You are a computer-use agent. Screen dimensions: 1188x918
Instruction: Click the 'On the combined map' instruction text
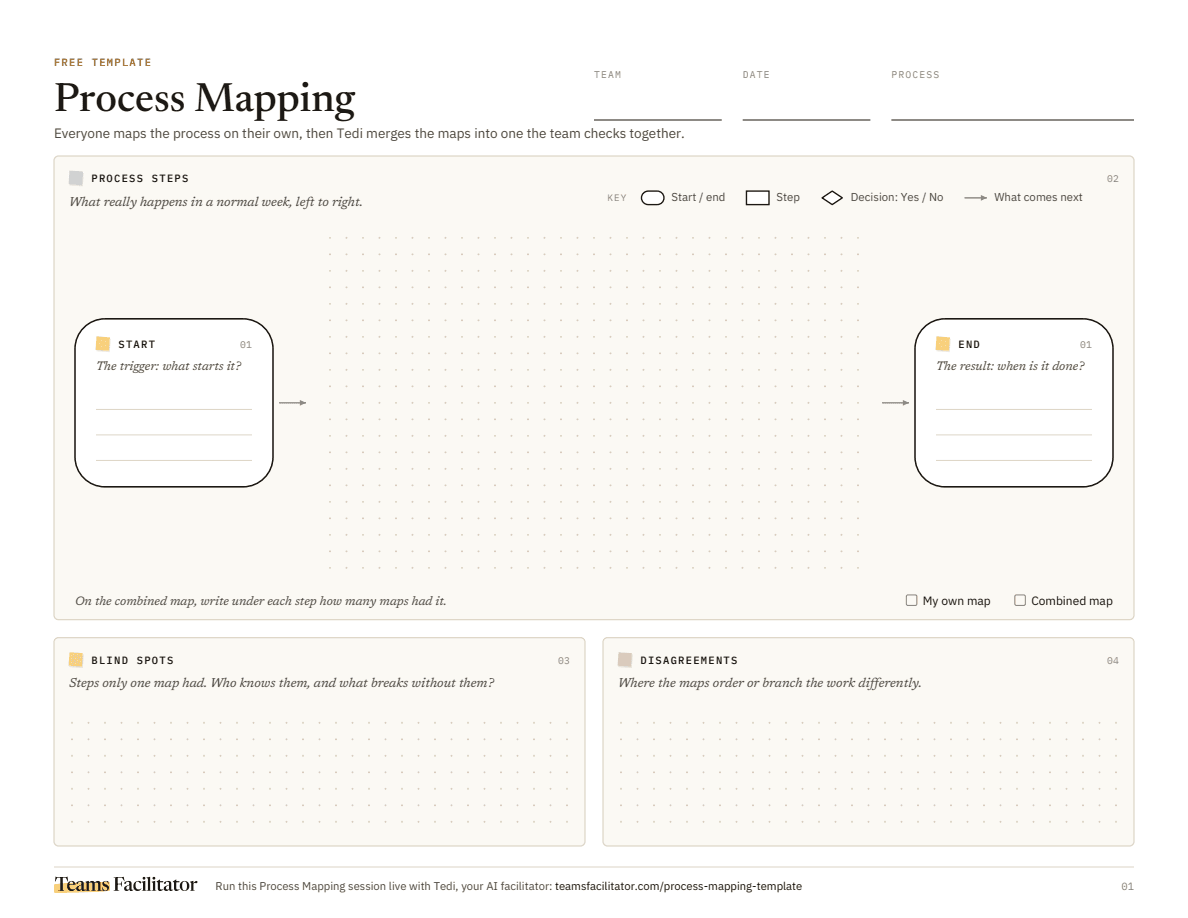tap(261, 601)
